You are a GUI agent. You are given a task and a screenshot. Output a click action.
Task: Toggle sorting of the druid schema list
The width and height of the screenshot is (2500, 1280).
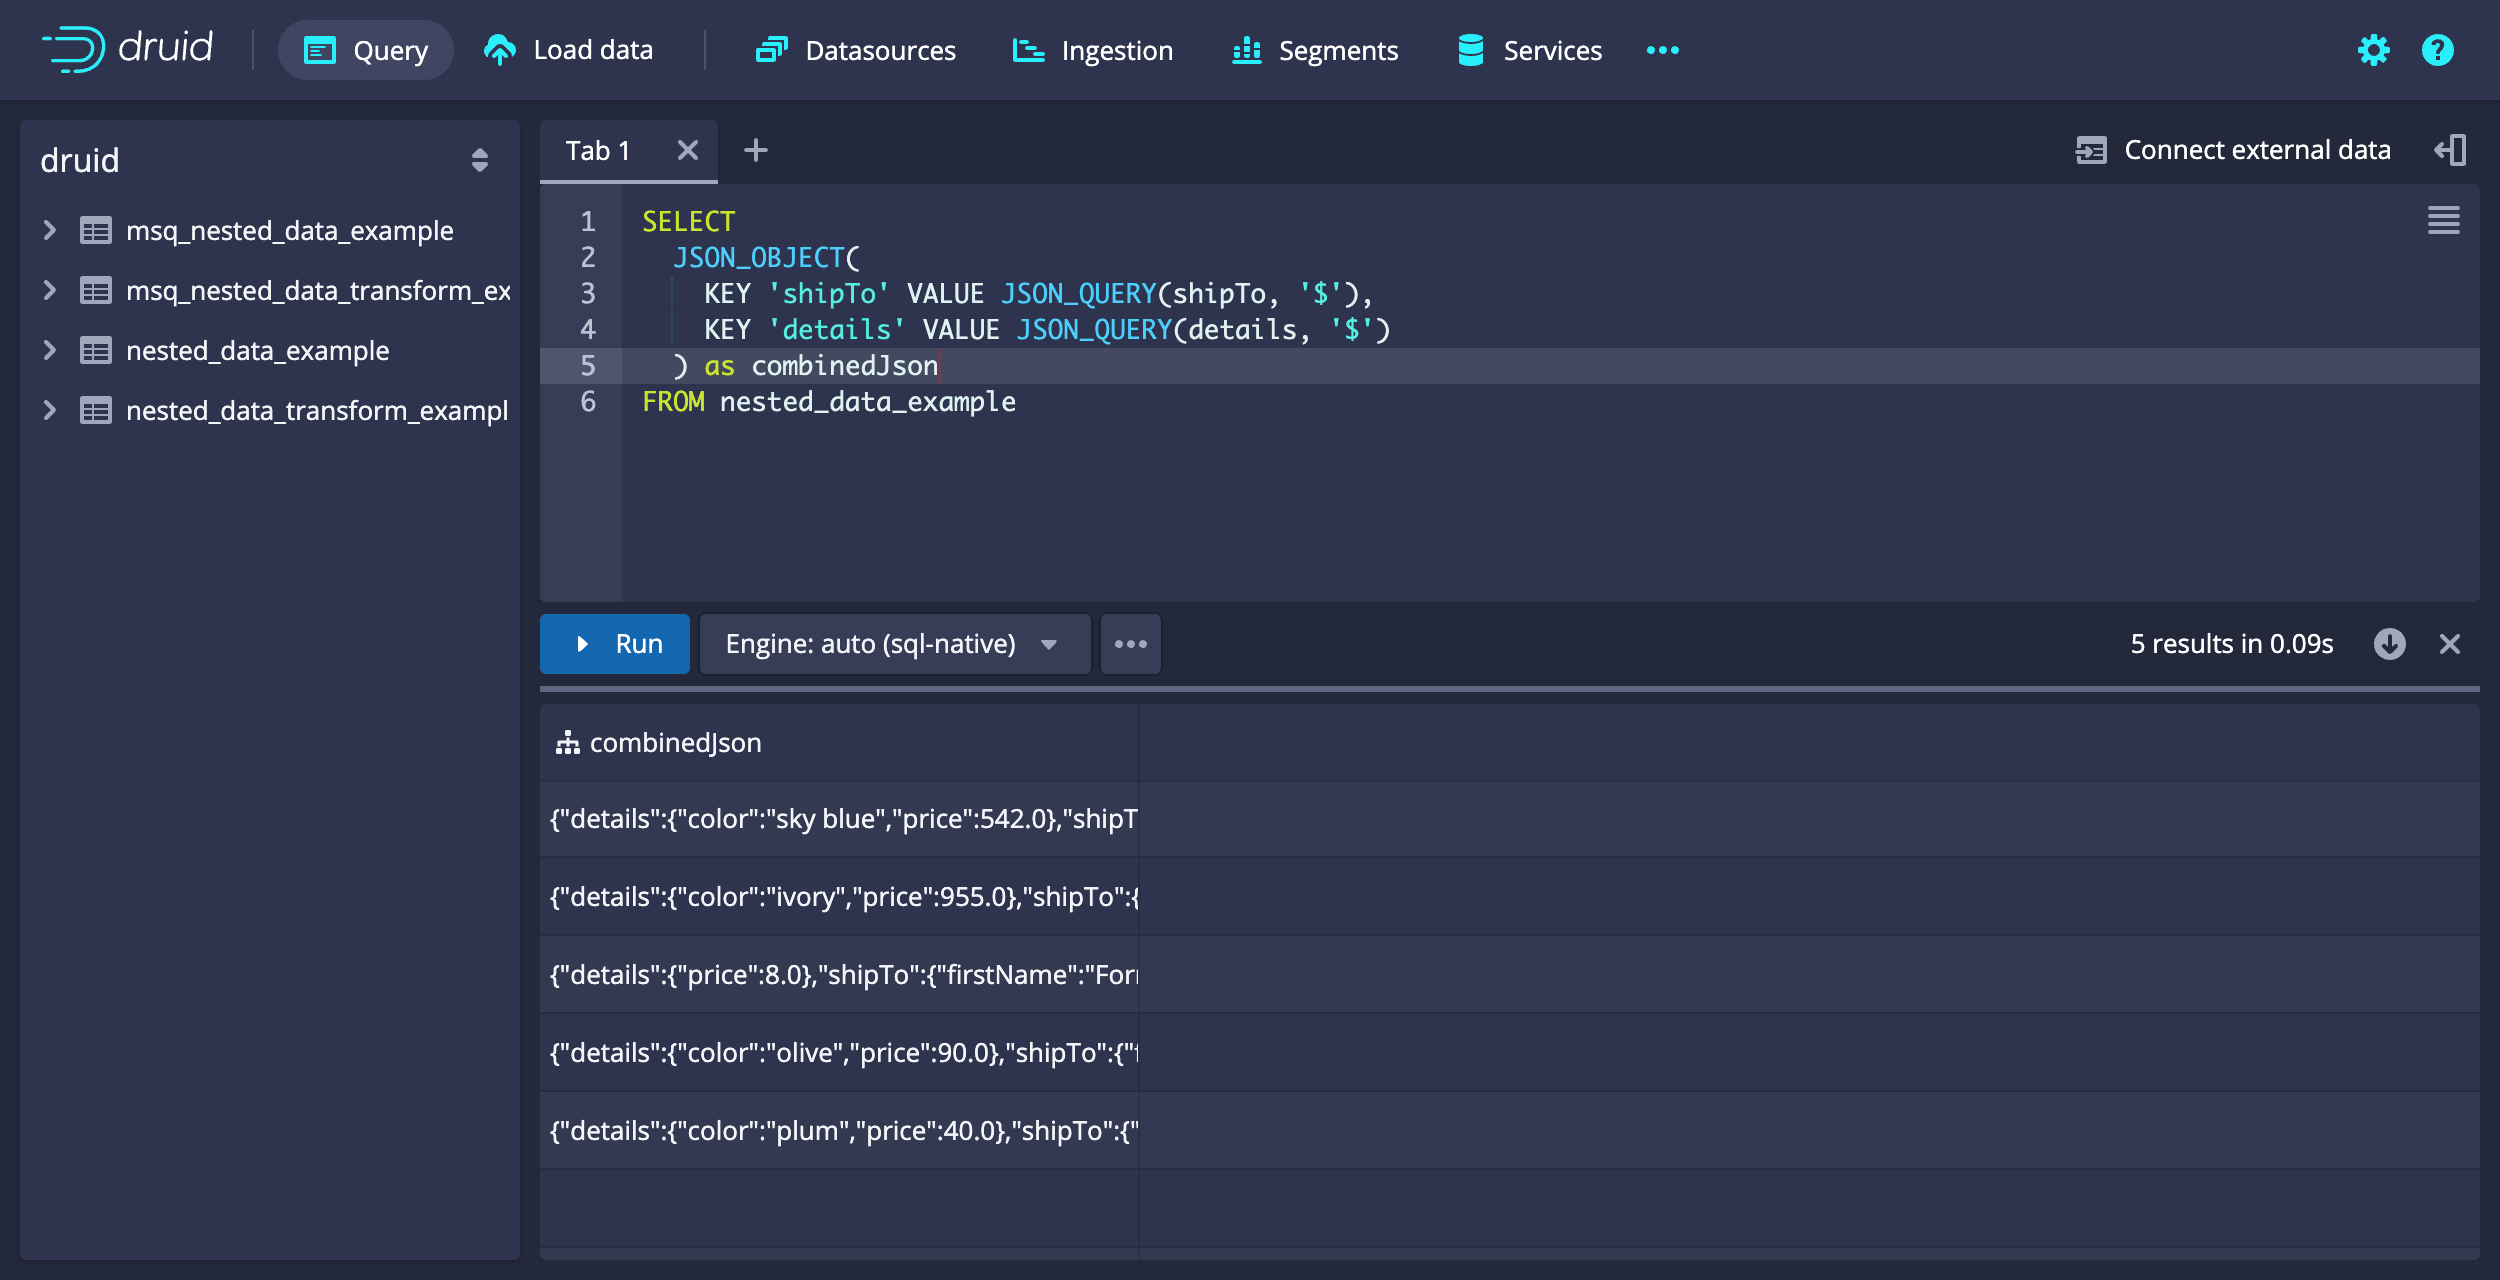click(479, 160)
